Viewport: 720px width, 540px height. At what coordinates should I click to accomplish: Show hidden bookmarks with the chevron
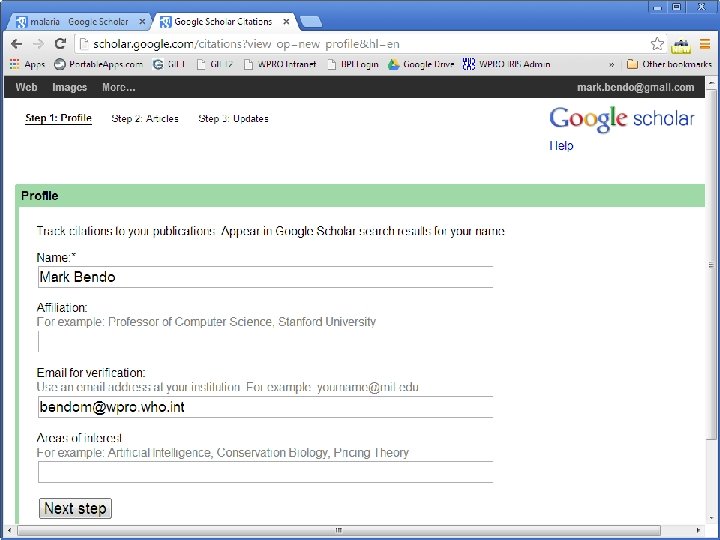[x=612, y=65]
